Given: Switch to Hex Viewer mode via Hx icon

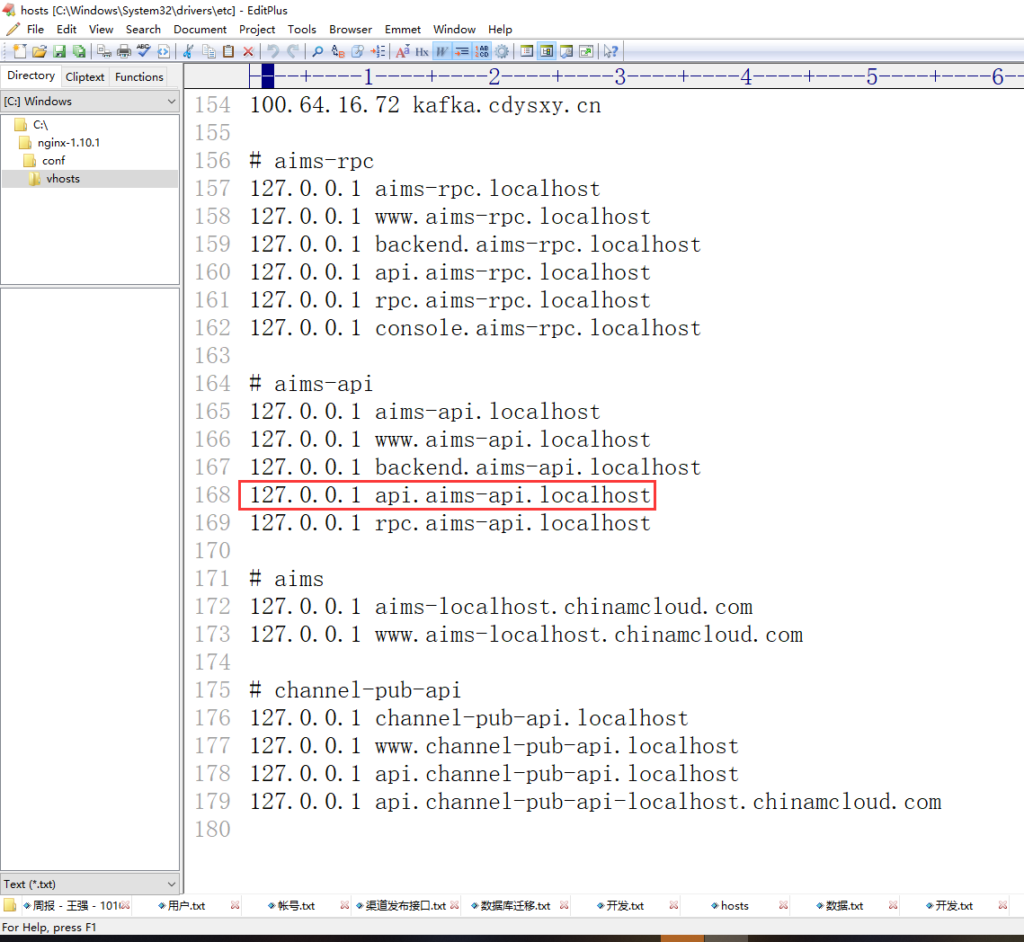Looking at the screenshot, I should point(422,51).
